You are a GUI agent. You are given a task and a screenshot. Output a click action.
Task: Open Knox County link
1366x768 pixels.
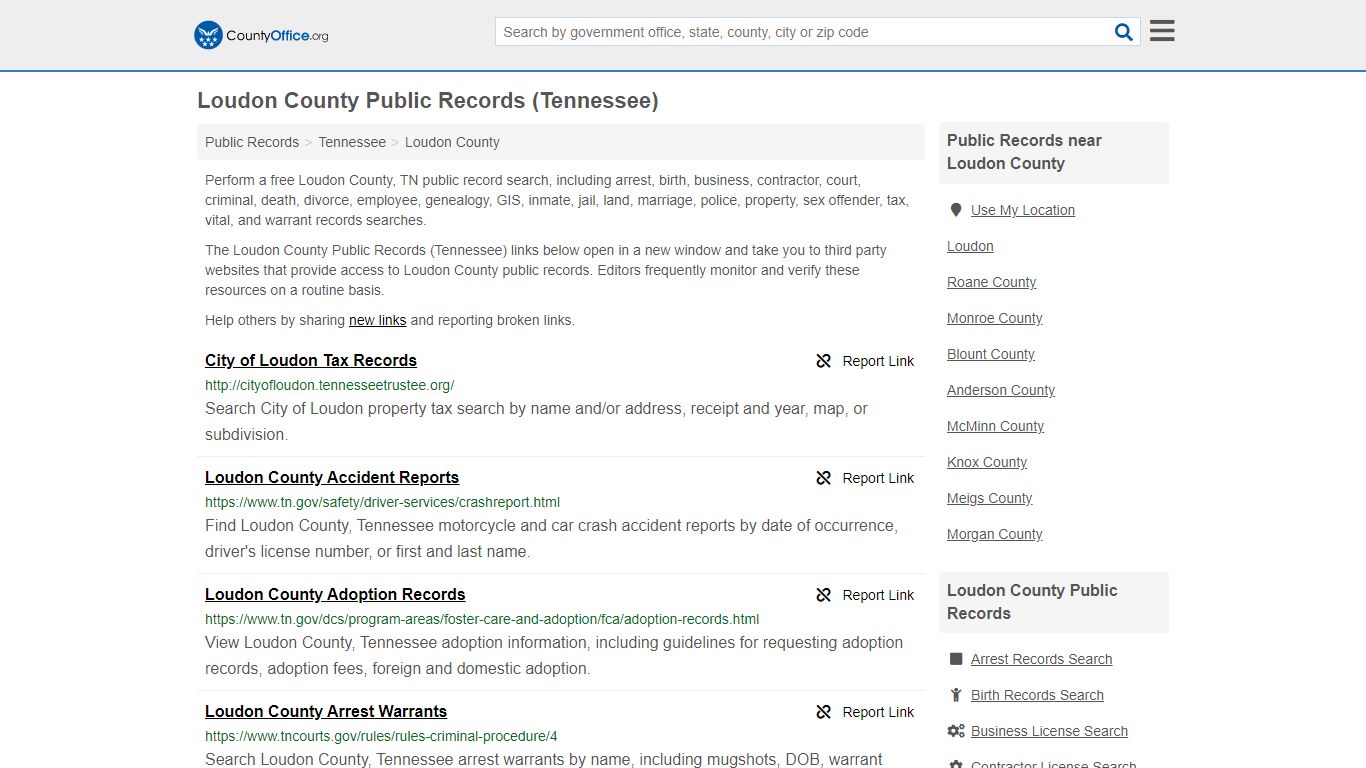987,462
